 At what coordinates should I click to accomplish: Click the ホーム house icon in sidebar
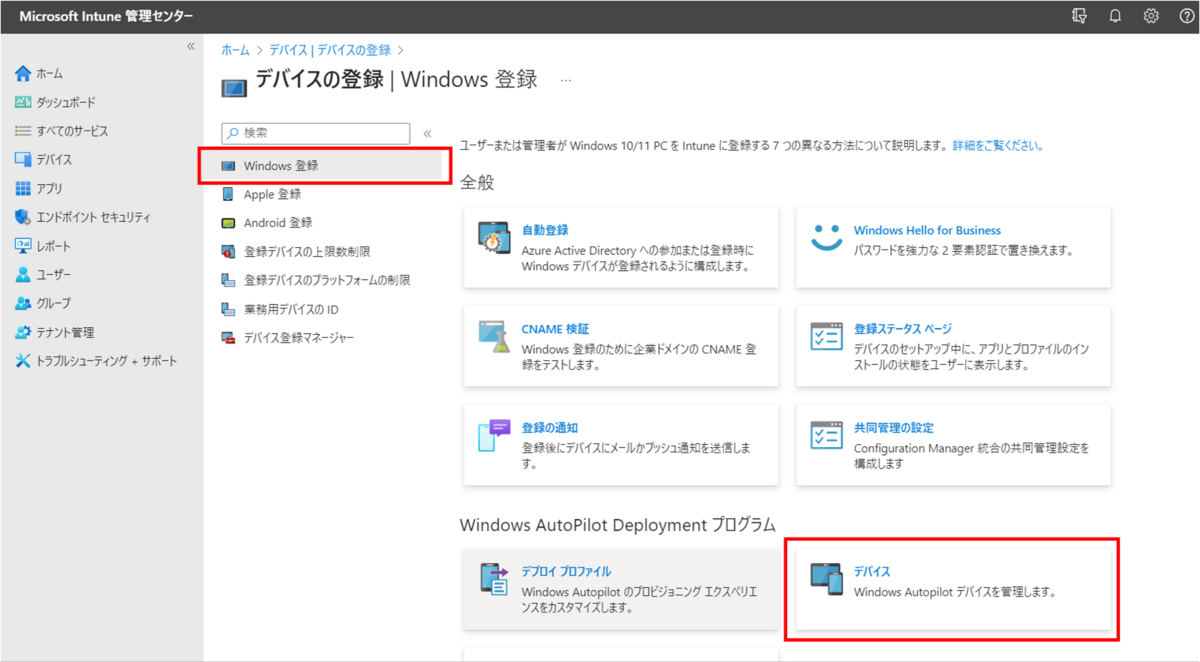23,73
